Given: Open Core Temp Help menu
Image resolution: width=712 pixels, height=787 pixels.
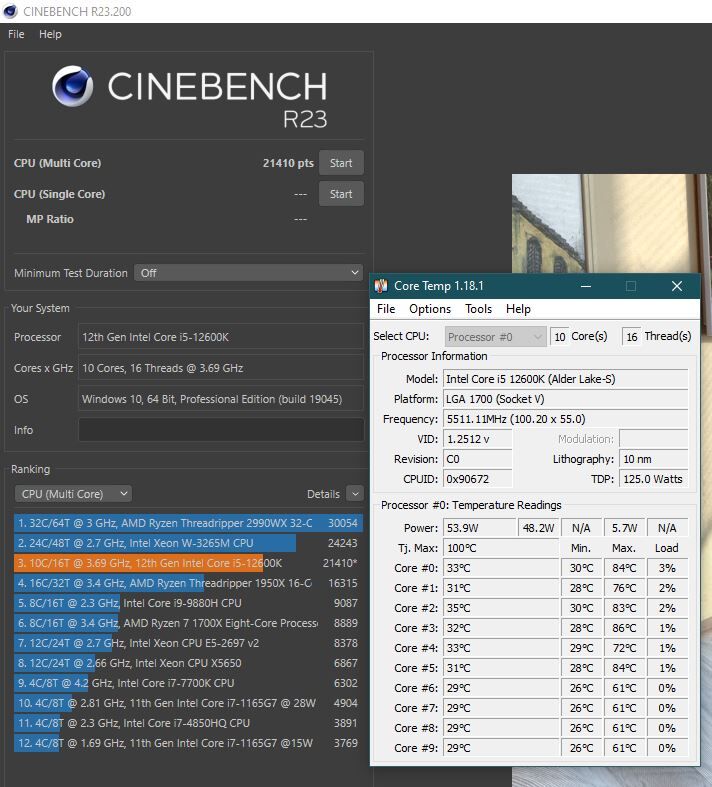Looking at the screenshot, I should coord(518,309).
